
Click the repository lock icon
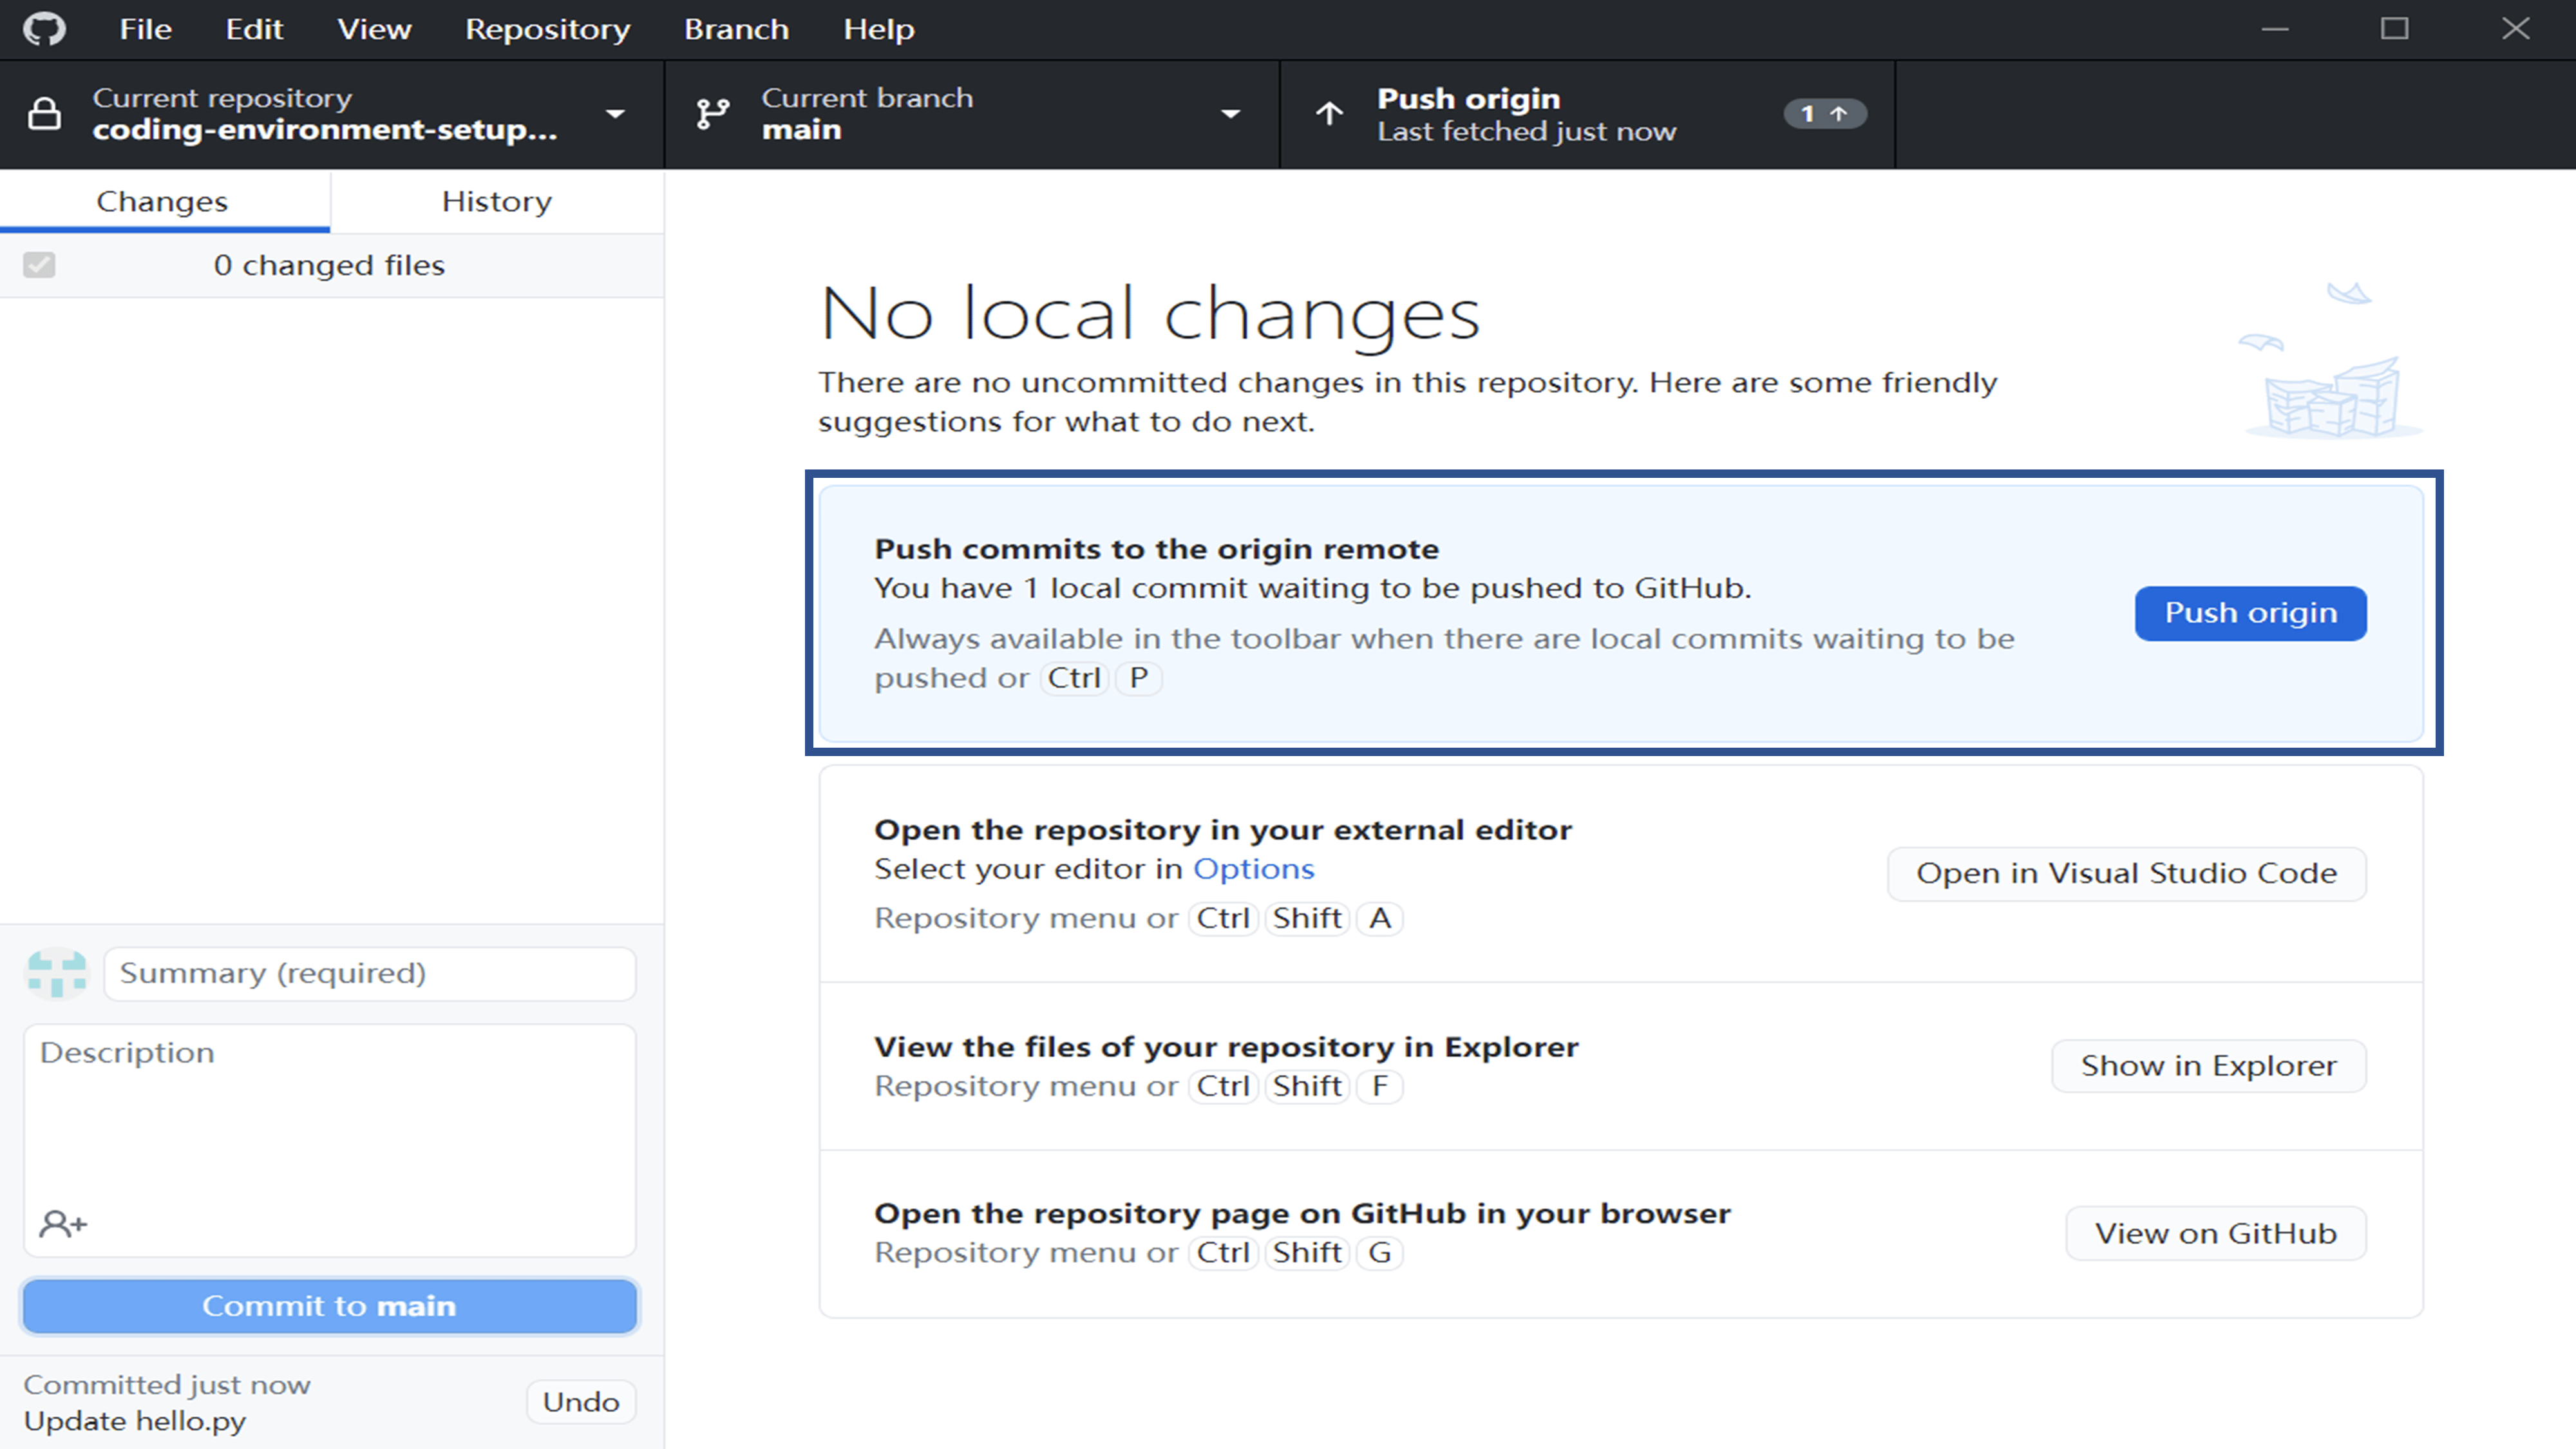coord(44,113)
